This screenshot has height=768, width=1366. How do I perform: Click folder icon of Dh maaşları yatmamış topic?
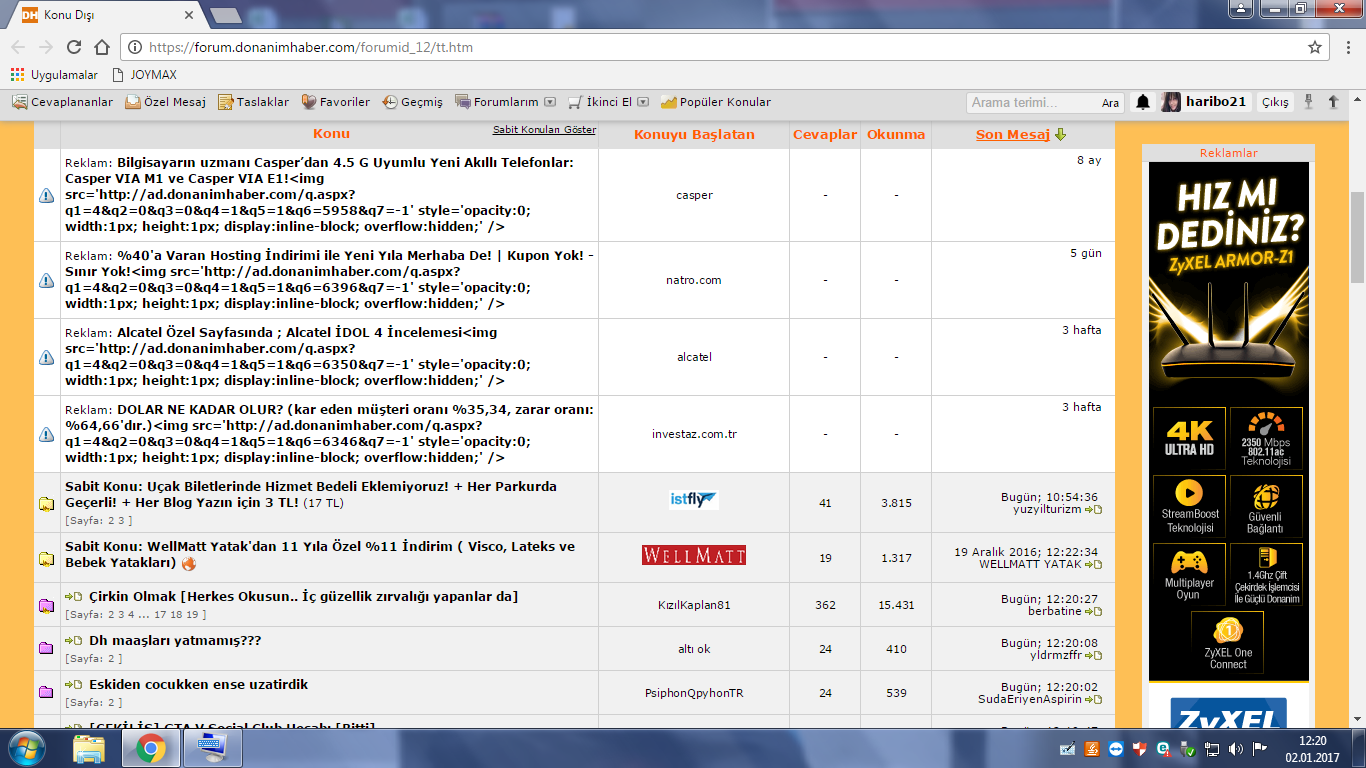pos(46,649)
